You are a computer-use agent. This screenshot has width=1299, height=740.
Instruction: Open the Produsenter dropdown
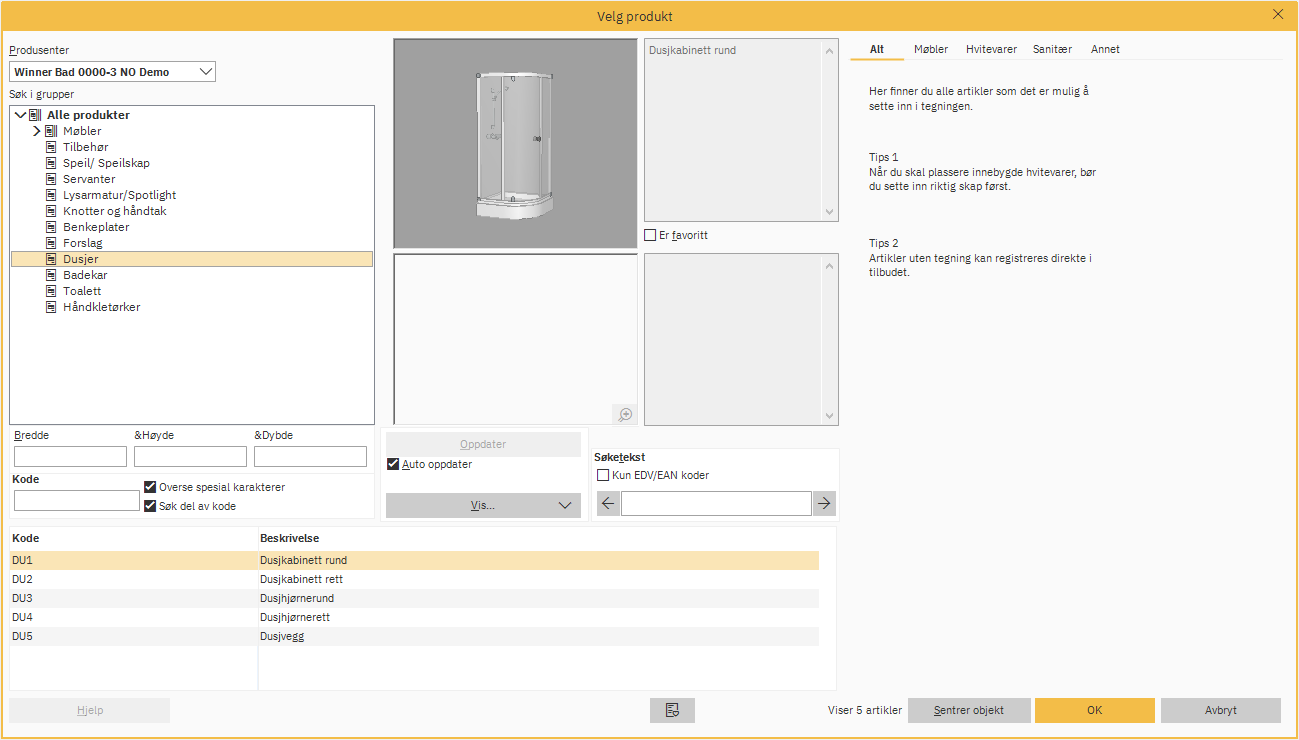coord(205,72)
